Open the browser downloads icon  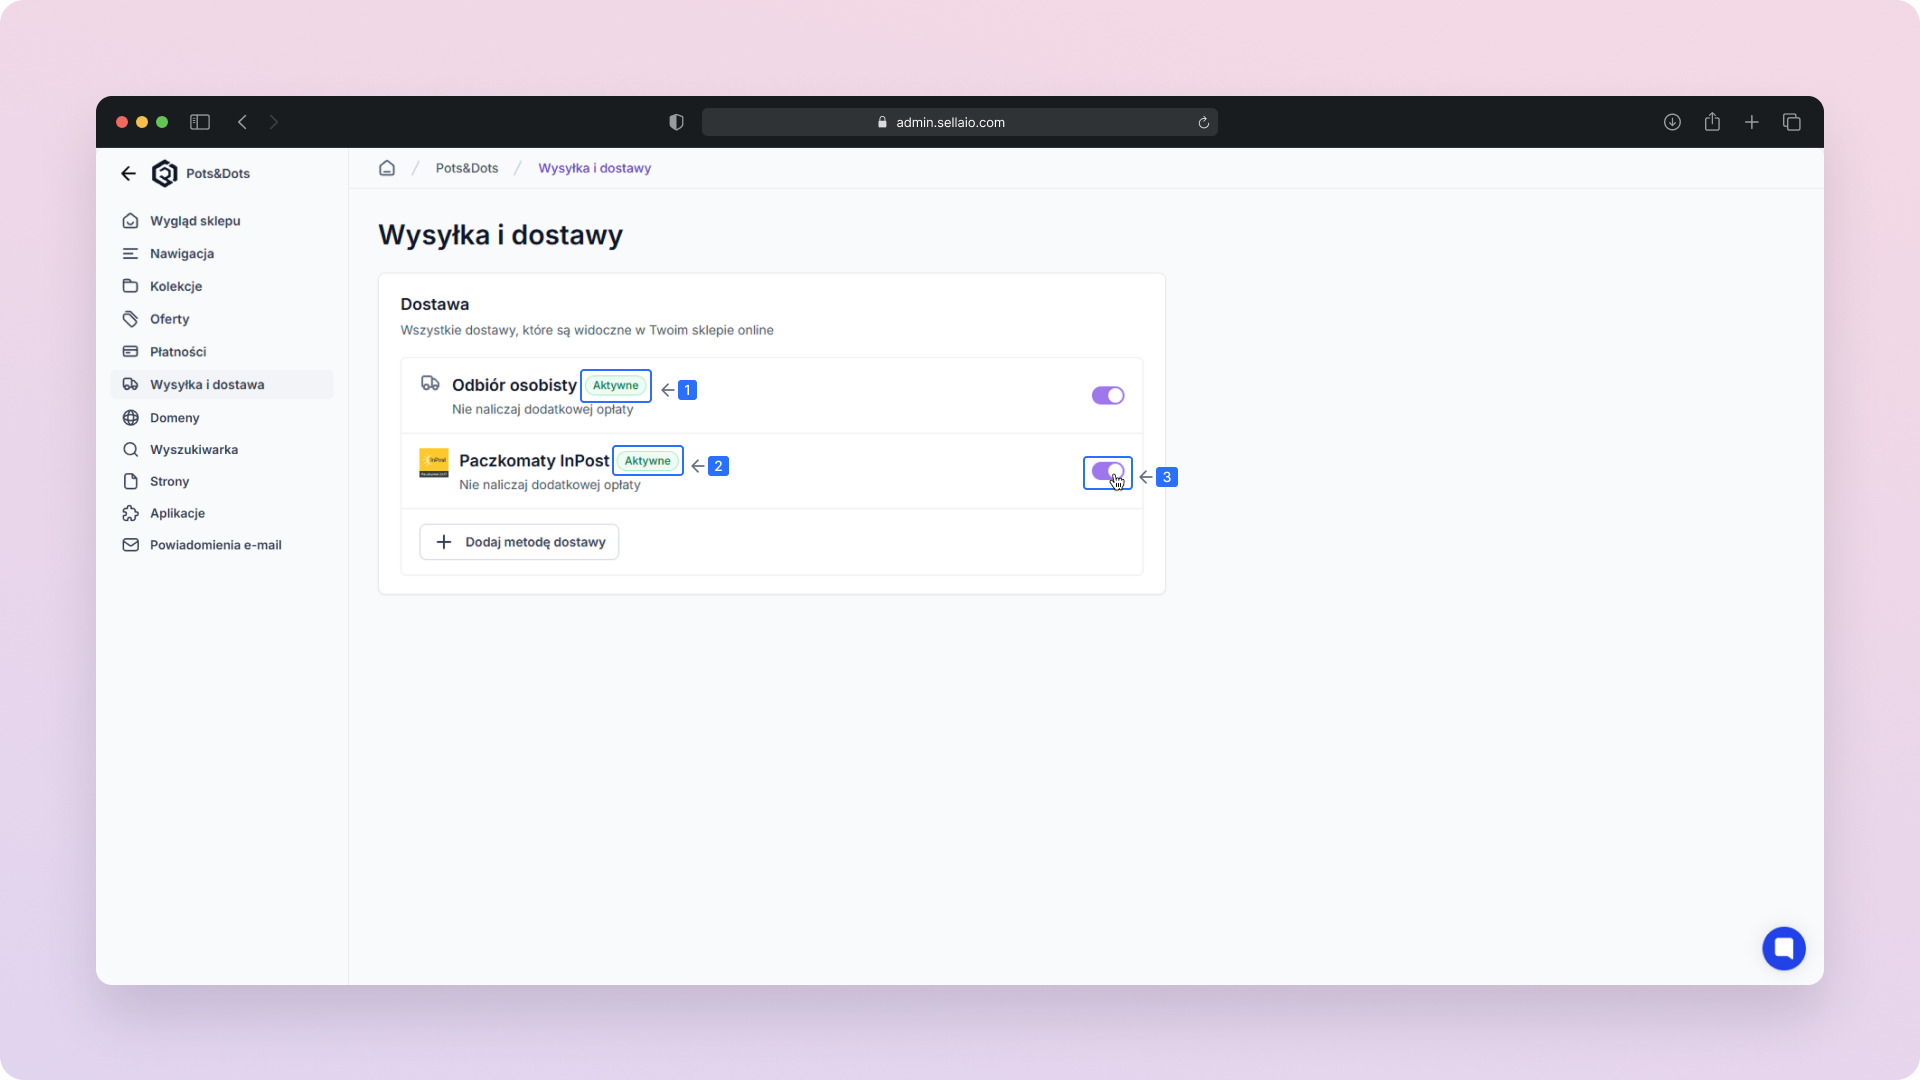[1672, 122]
